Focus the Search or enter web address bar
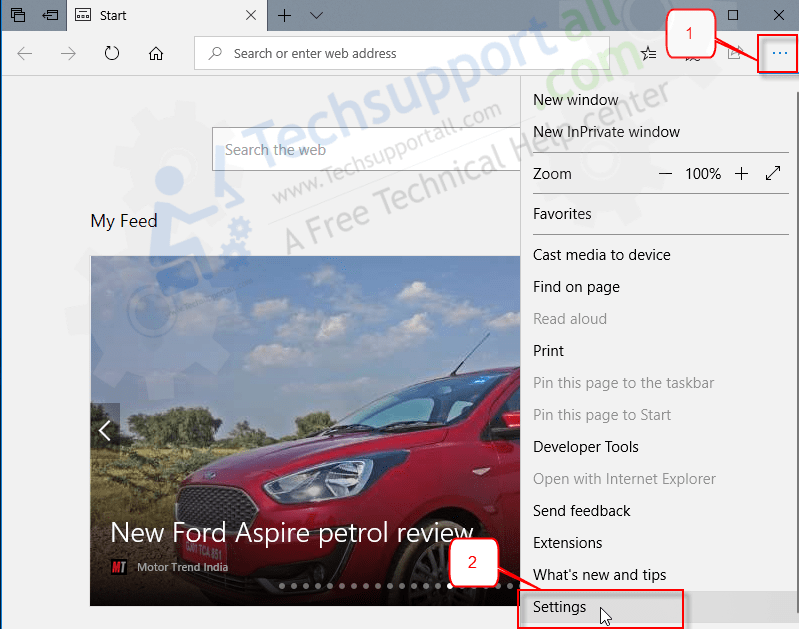Viewport: 799px width, 629px height. tap(402, 53)
